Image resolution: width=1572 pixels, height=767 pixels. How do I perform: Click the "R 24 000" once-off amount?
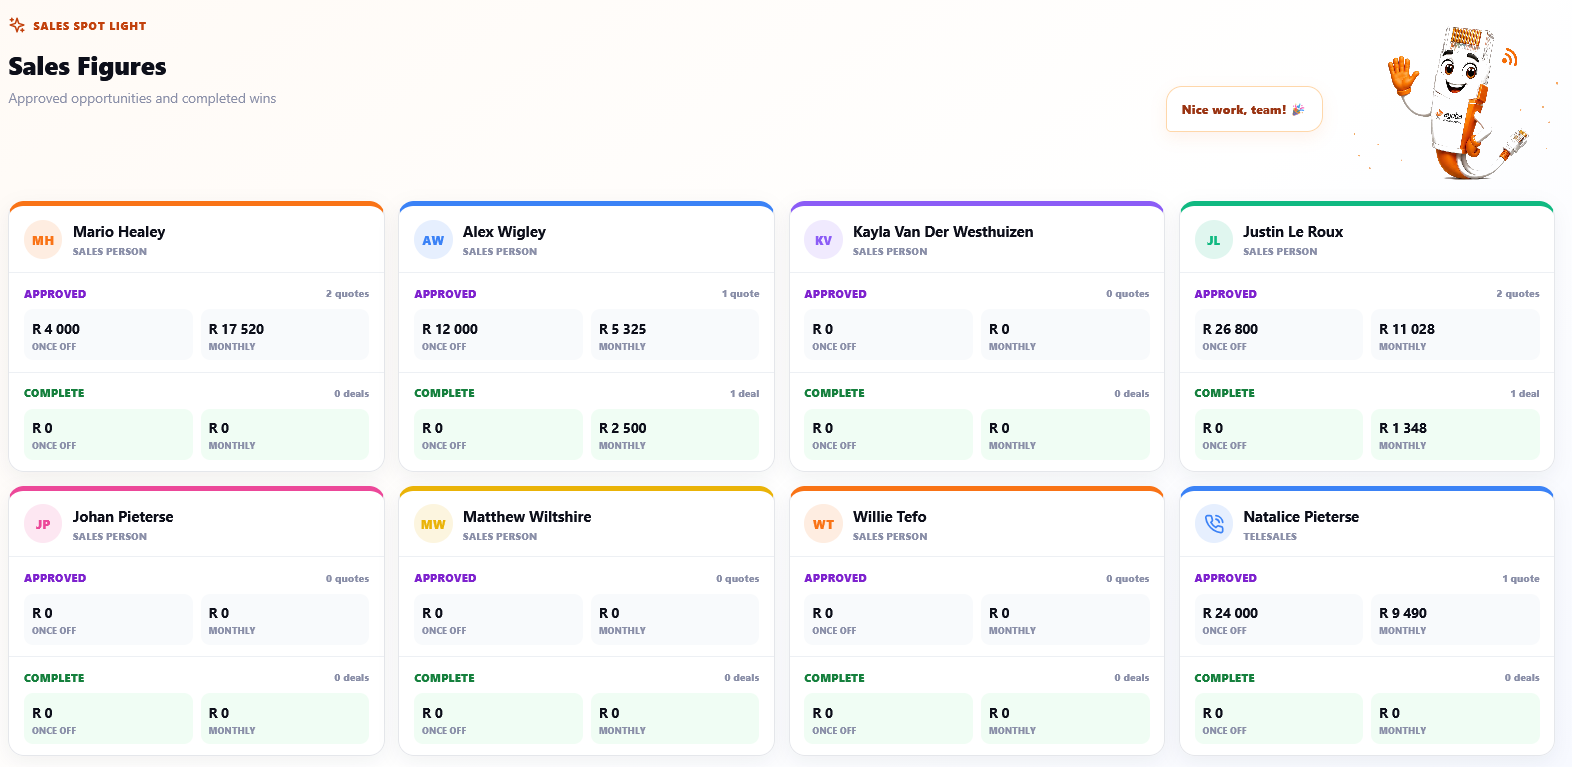(x=1230, y=613)
